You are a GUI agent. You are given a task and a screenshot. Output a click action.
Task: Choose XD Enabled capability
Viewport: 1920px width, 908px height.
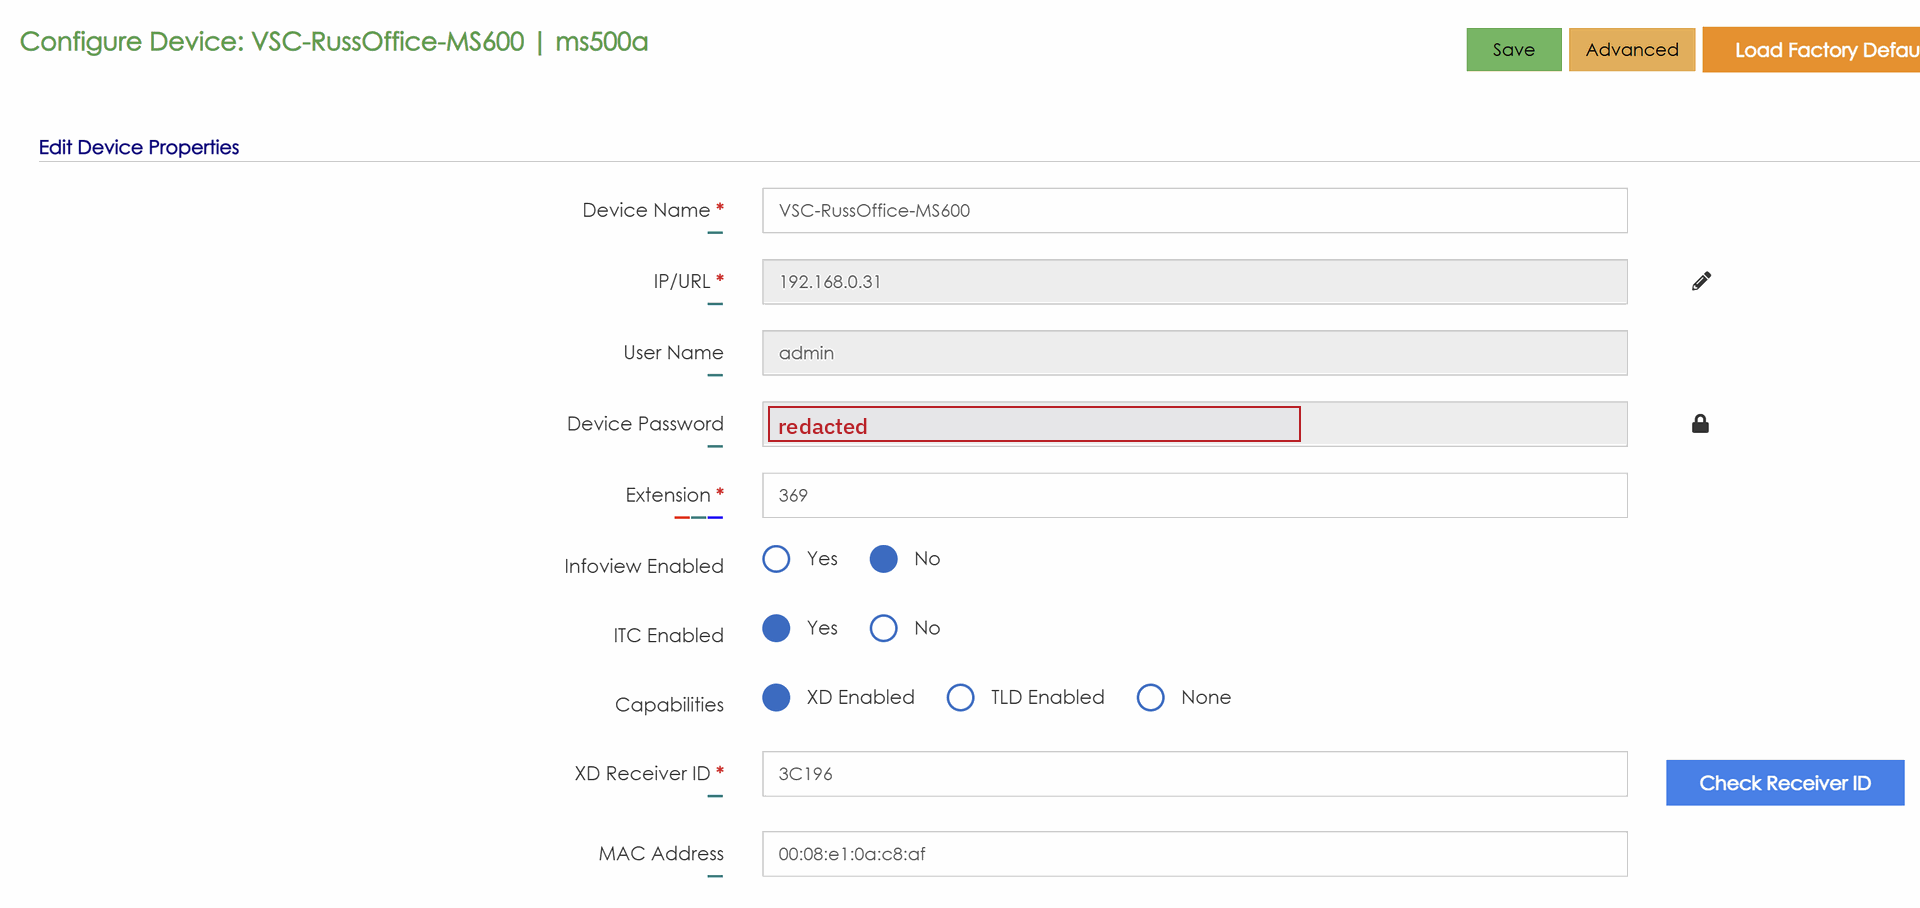(776, 697)
